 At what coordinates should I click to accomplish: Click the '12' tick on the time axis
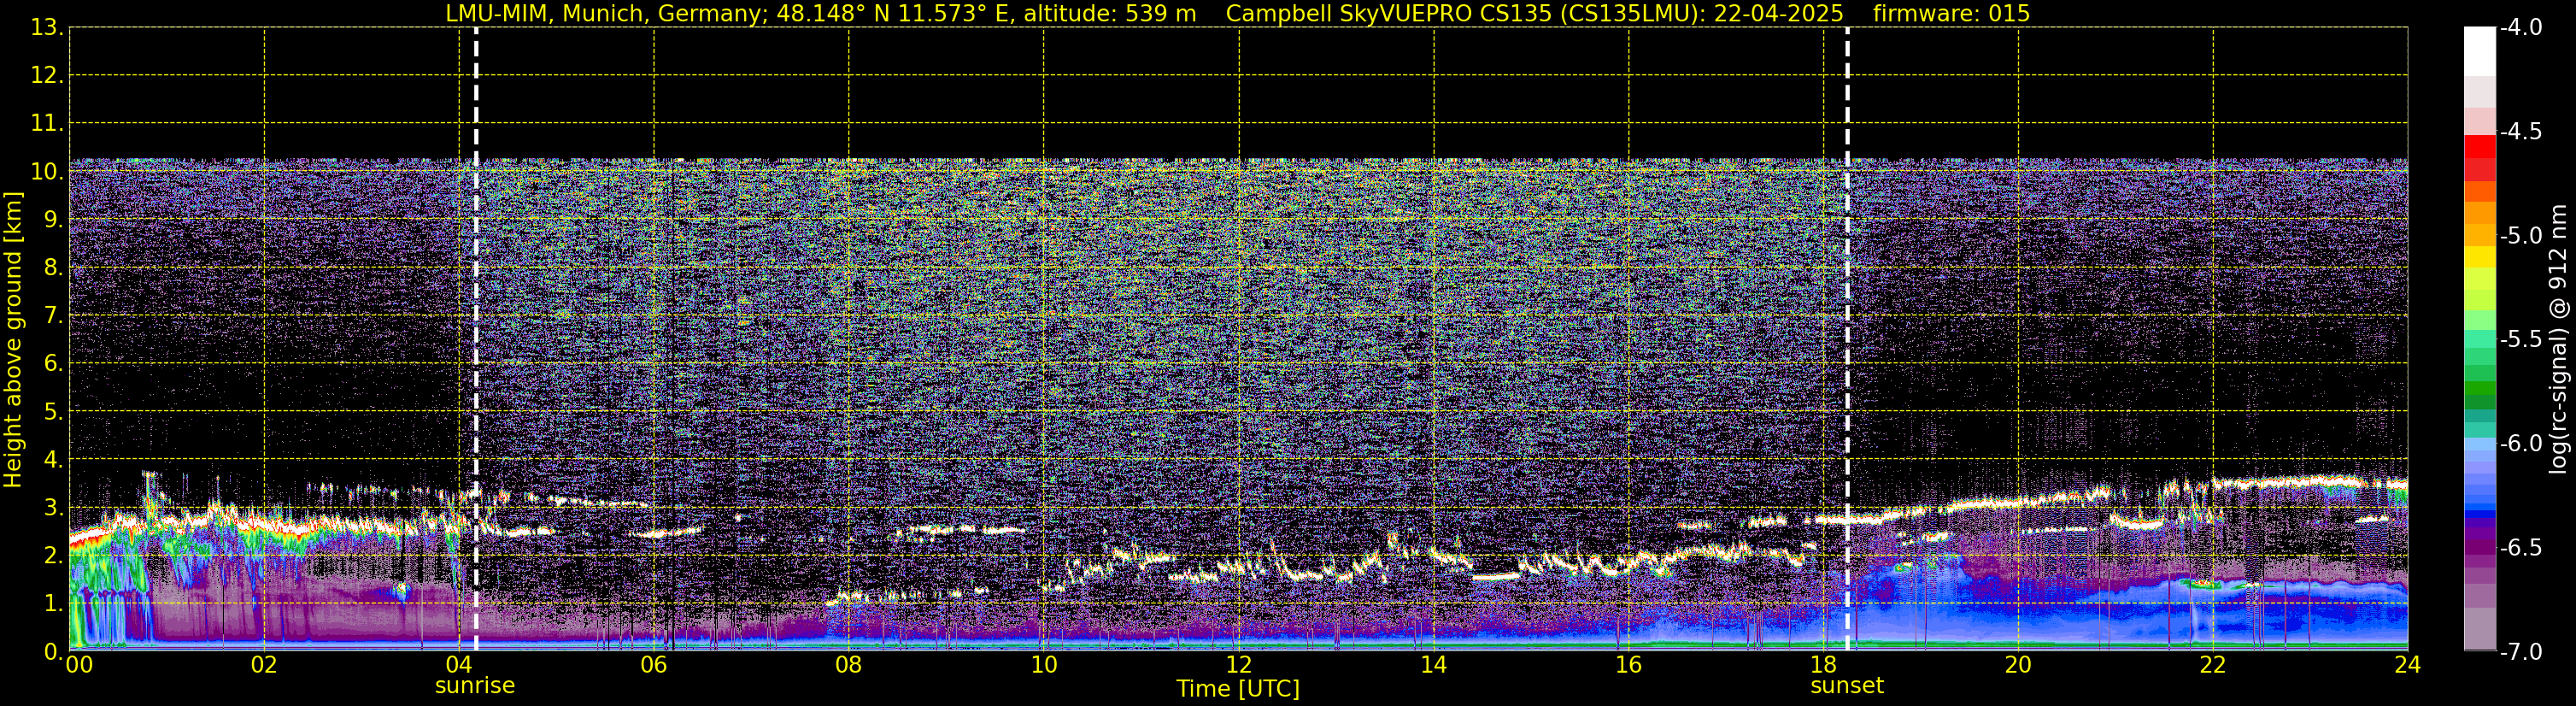pos(1238,665)
